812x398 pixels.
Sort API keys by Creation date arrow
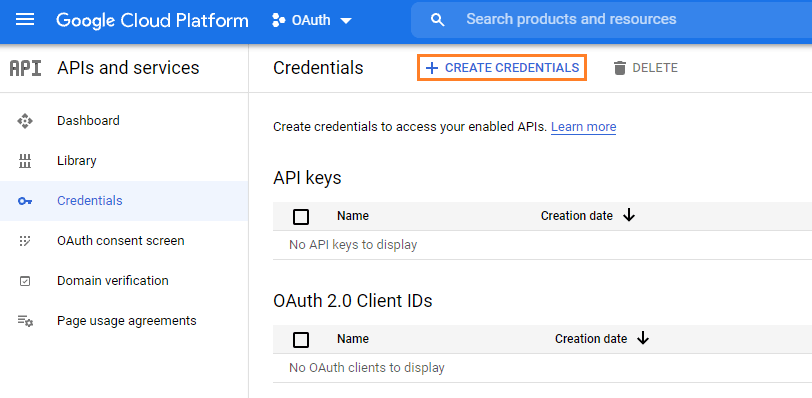629,215
